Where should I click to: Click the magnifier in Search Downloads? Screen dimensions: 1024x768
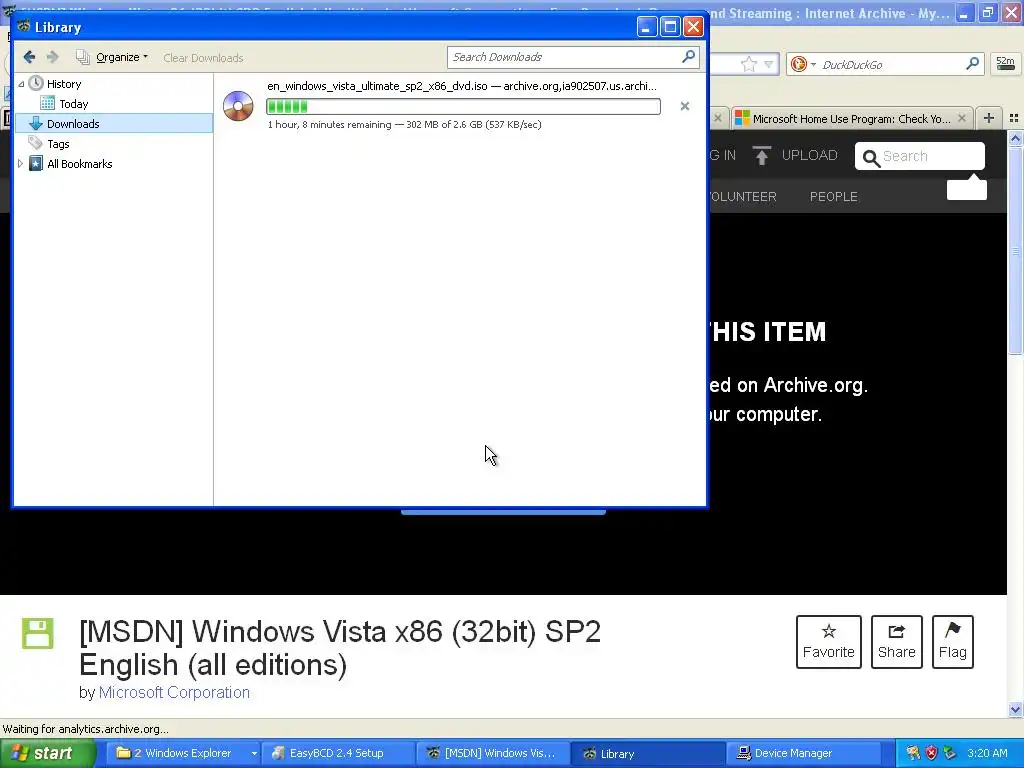pyautogui.click(x=688, y=57)
